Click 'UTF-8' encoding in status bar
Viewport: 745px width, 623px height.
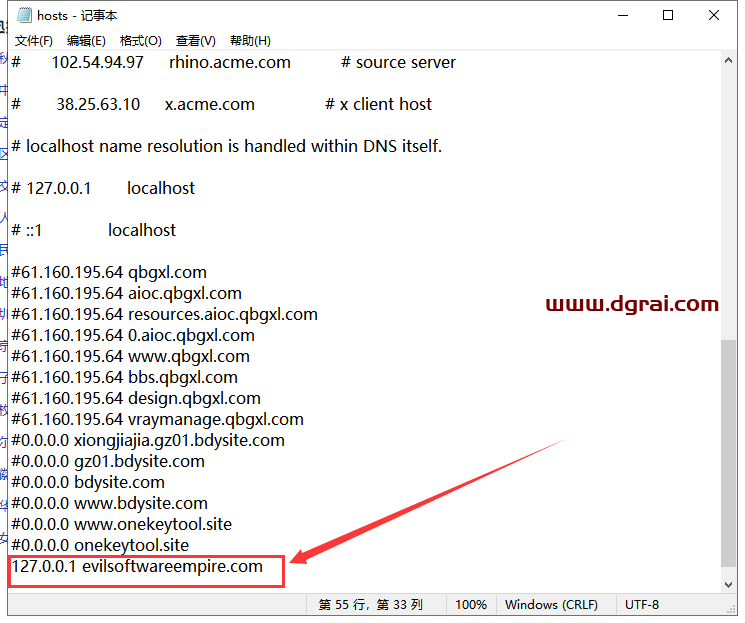642,605
